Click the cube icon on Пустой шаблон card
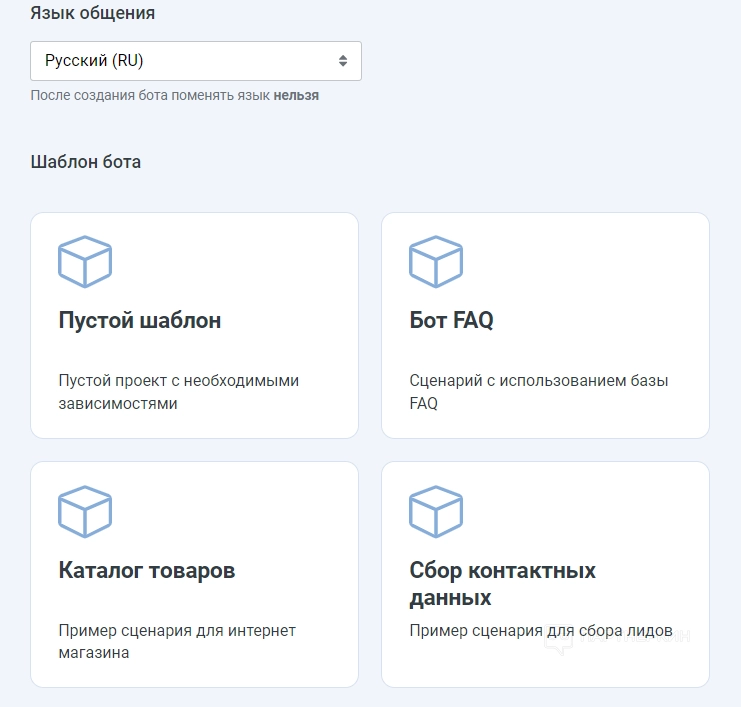Viewport: 741px width, 707px height. tap(85, 262)
